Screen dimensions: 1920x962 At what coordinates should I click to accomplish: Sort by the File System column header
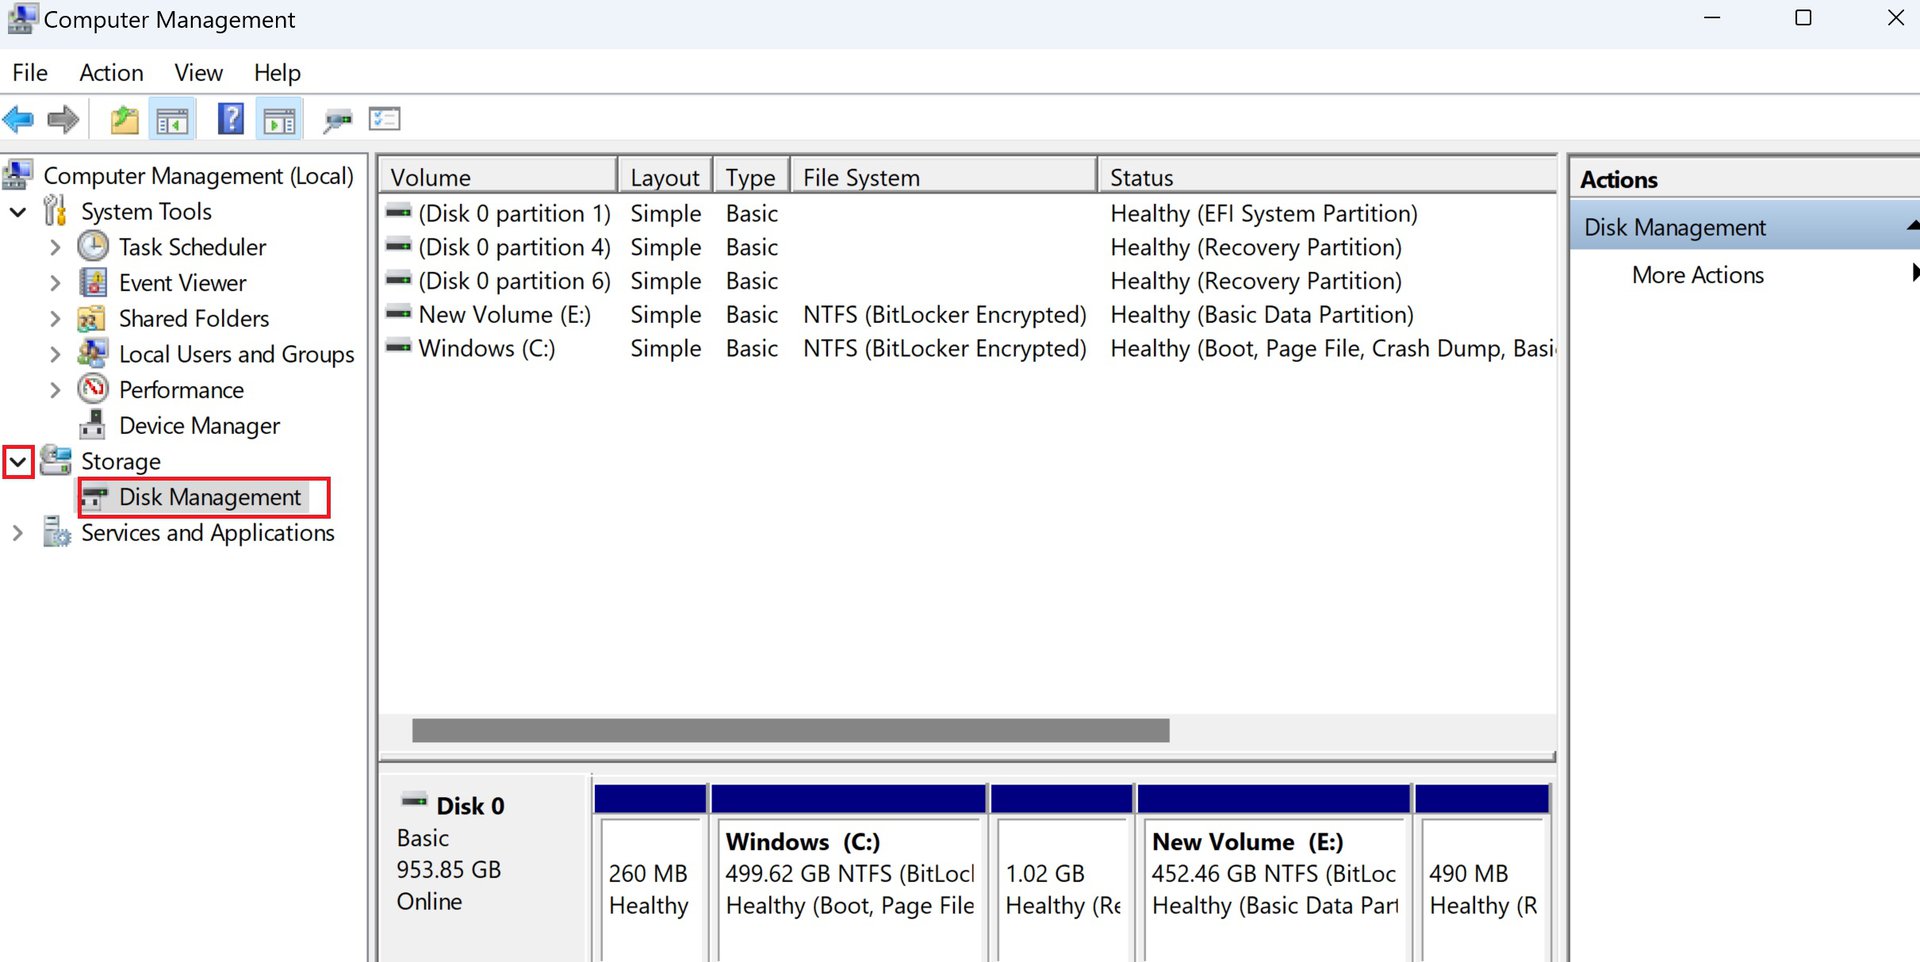943,176
